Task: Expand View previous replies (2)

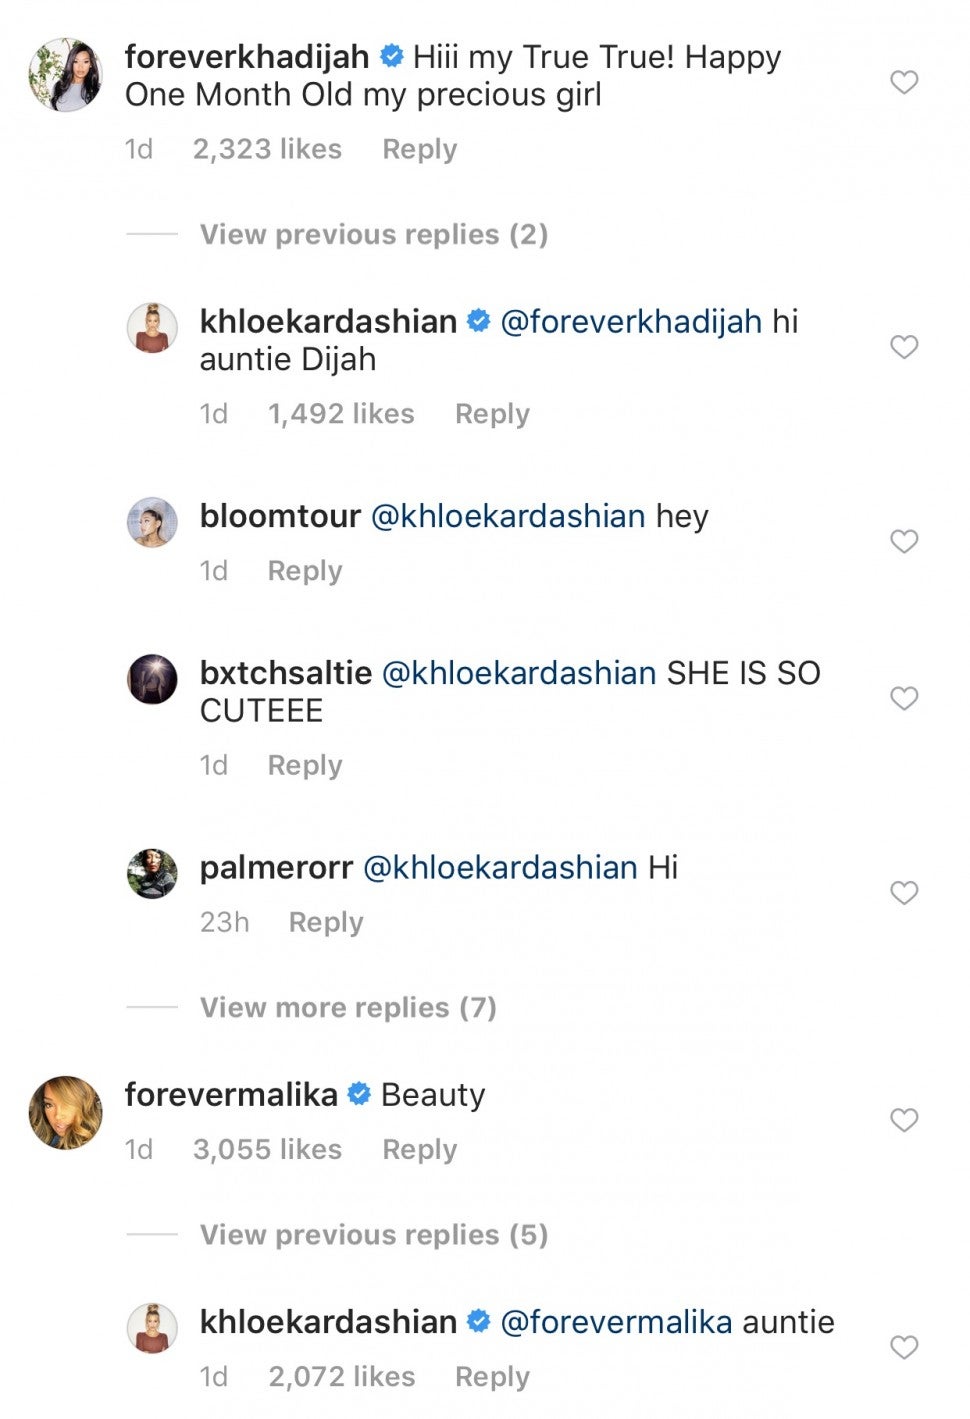Action: pos(373,234)
